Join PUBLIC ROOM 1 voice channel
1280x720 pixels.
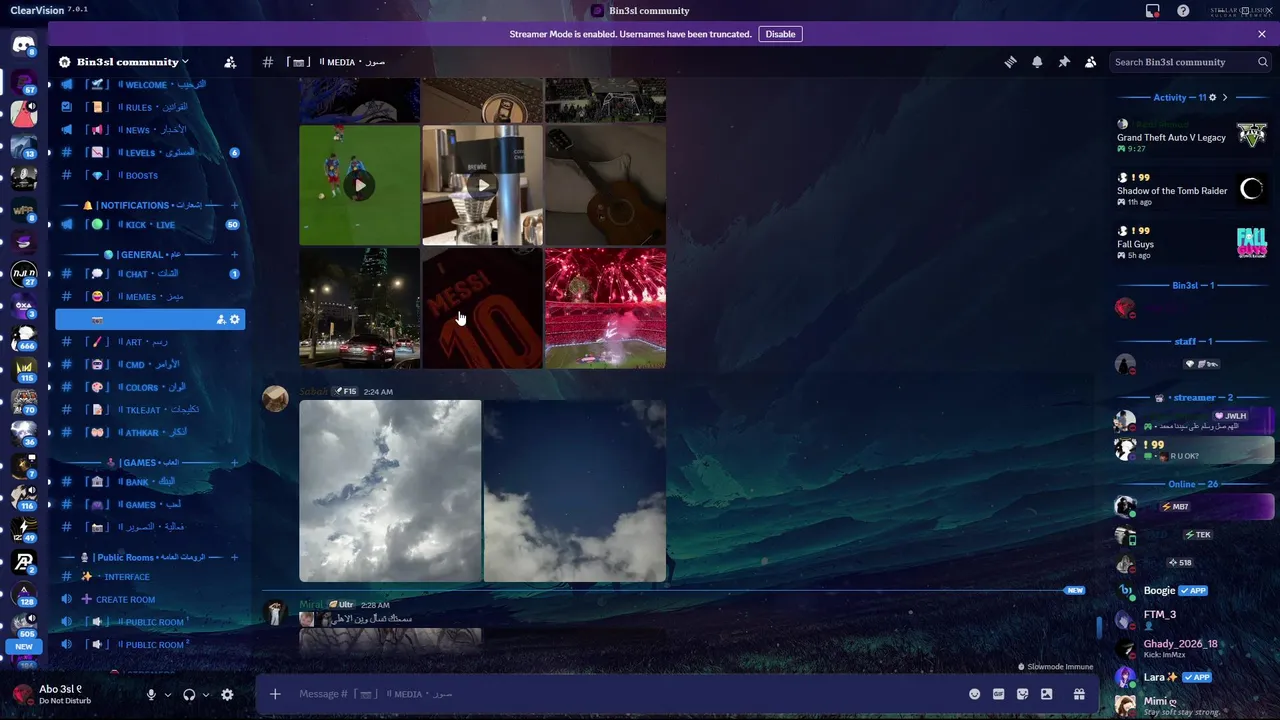[x=150, y=622]
